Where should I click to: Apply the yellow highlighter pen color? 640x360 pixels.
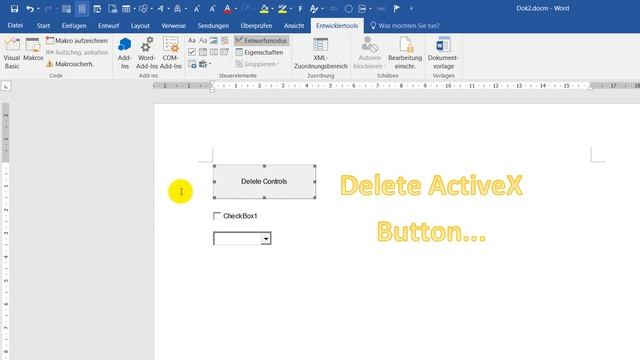[282, 9]
